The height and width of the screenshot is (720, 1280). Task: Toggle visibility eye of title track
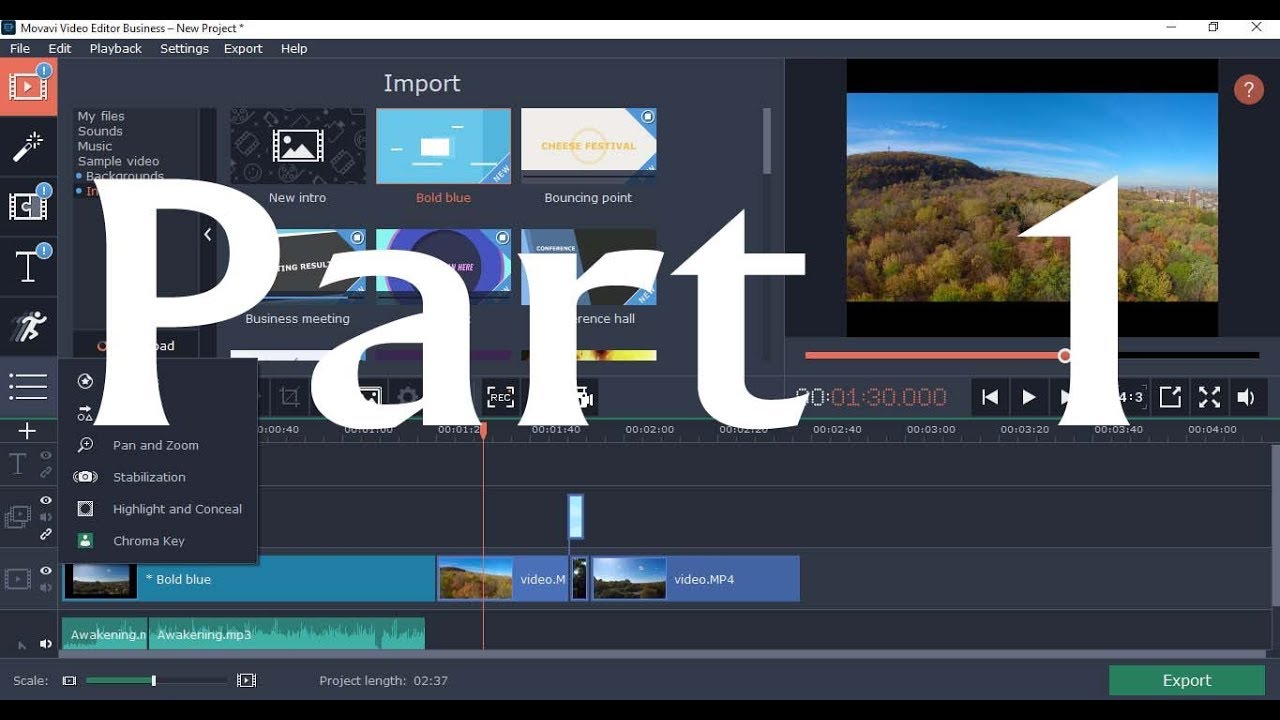[46, 456]
